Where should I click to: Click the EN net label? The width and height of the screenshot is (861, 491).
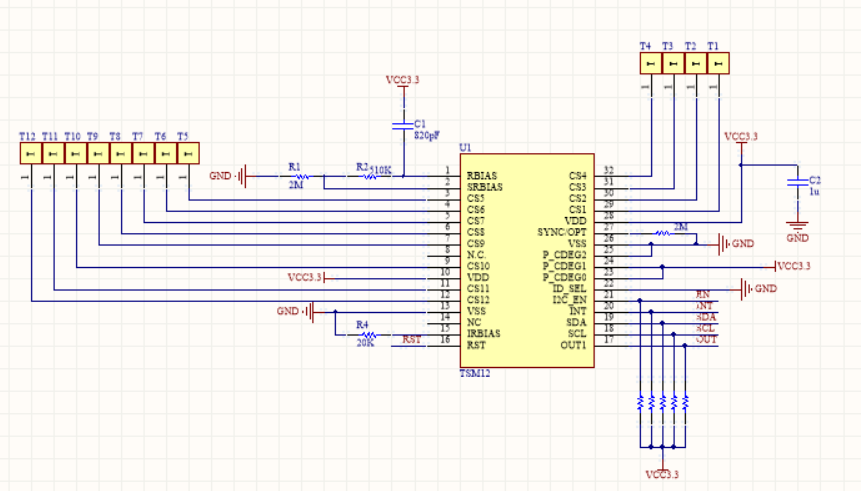click(703, 295)
